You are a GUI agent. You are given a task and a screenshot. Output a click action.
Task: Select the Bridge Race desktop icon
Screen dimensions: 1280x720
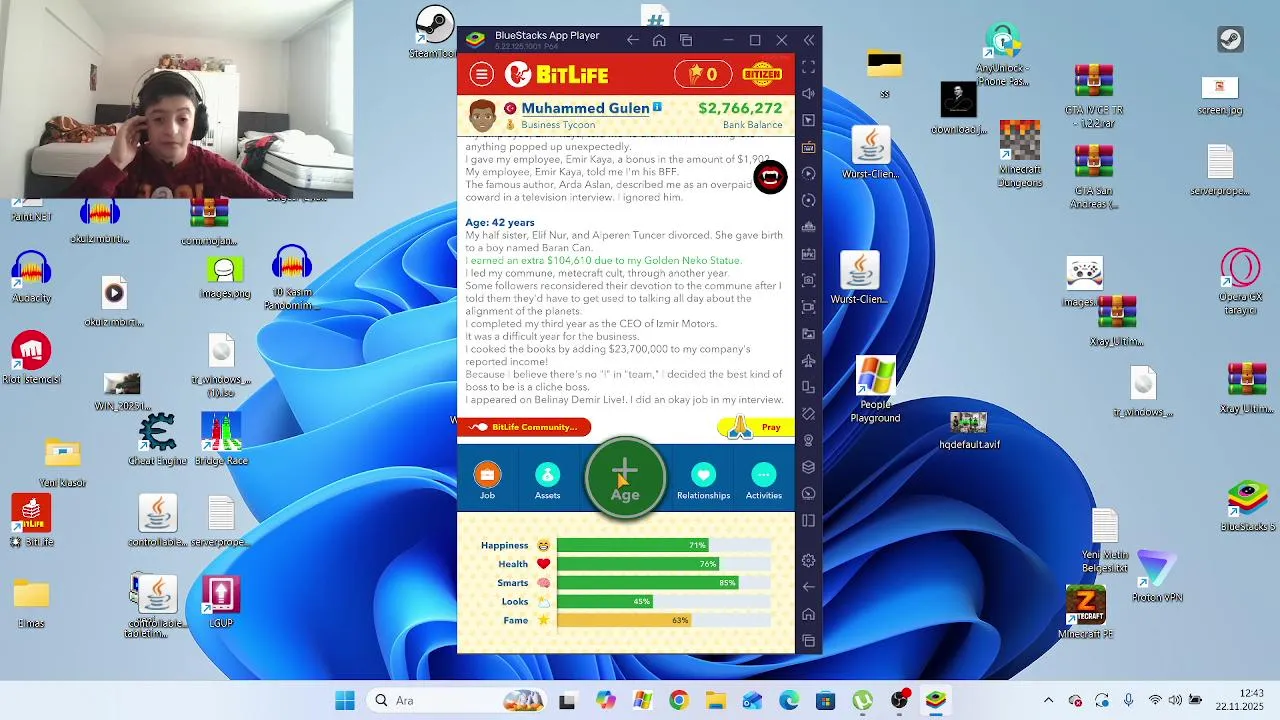tap(221, 440)
